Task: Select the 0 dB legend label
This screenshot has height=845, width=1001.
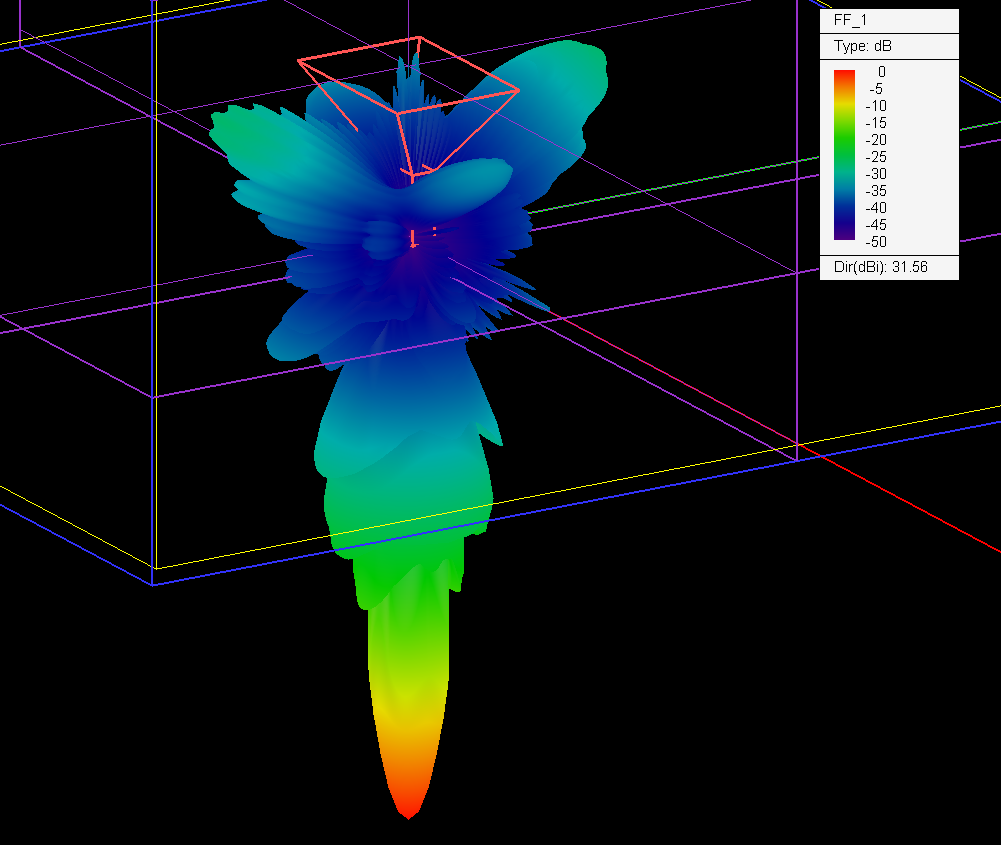Action: (881, 71)
